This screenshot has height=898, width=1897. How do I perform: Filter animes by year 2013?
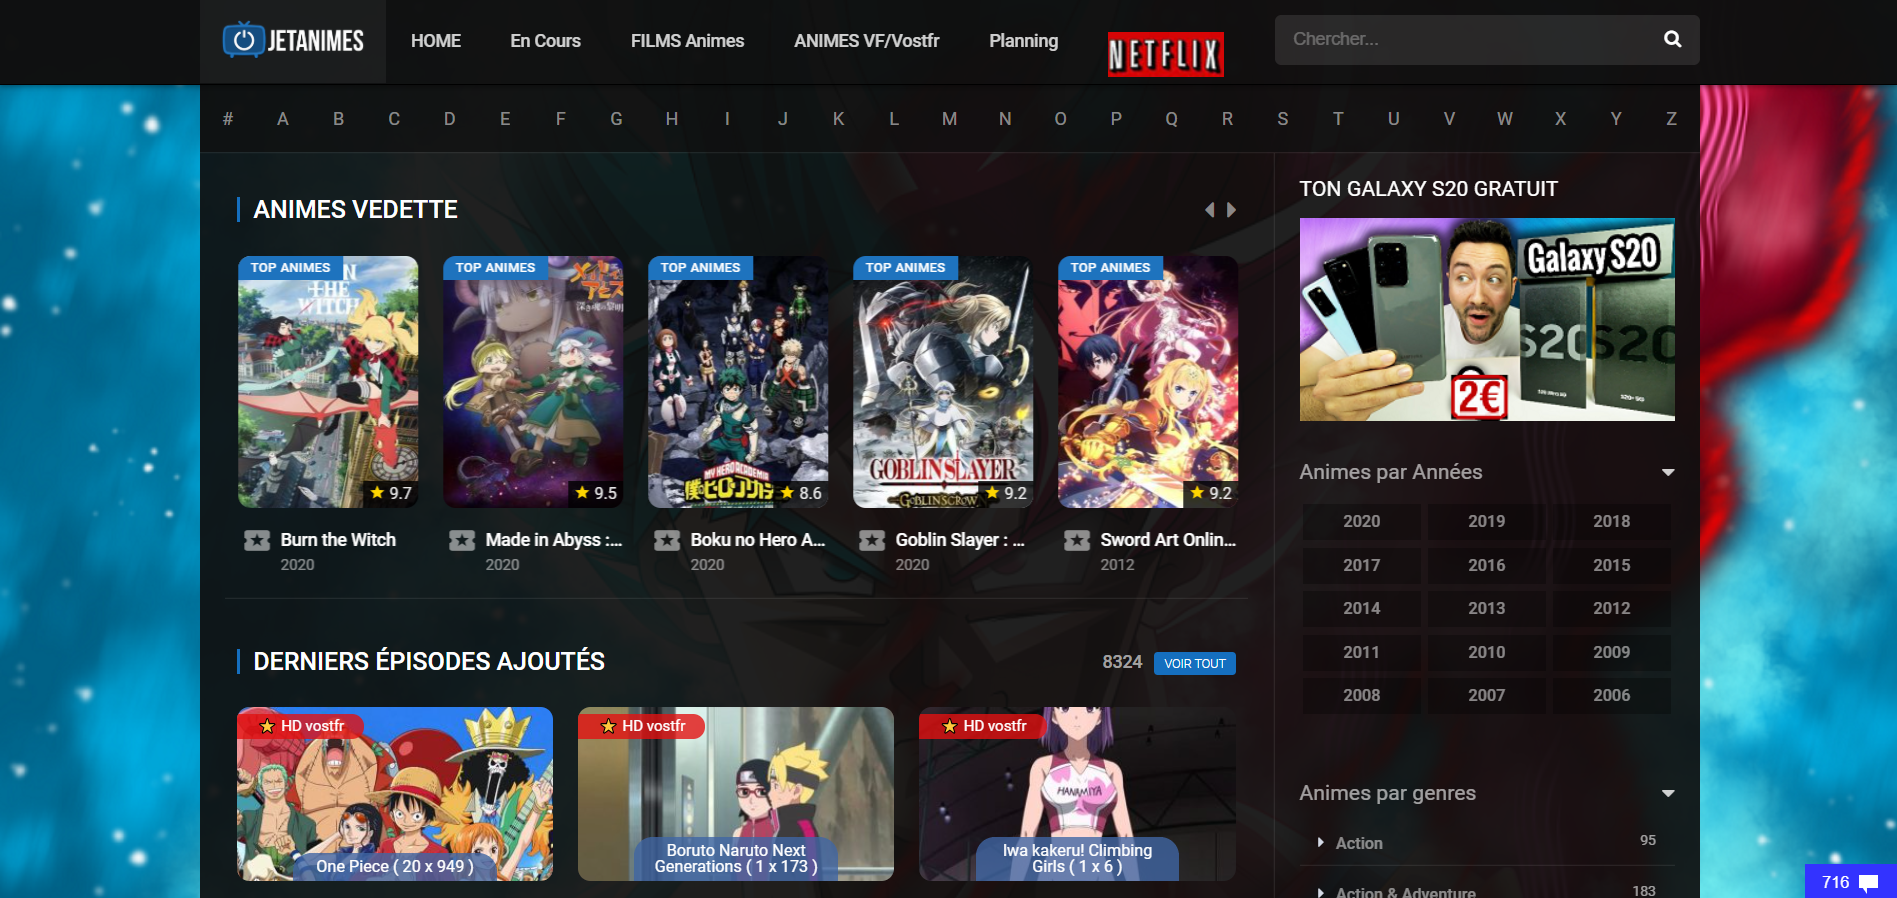pos(1486,608)
